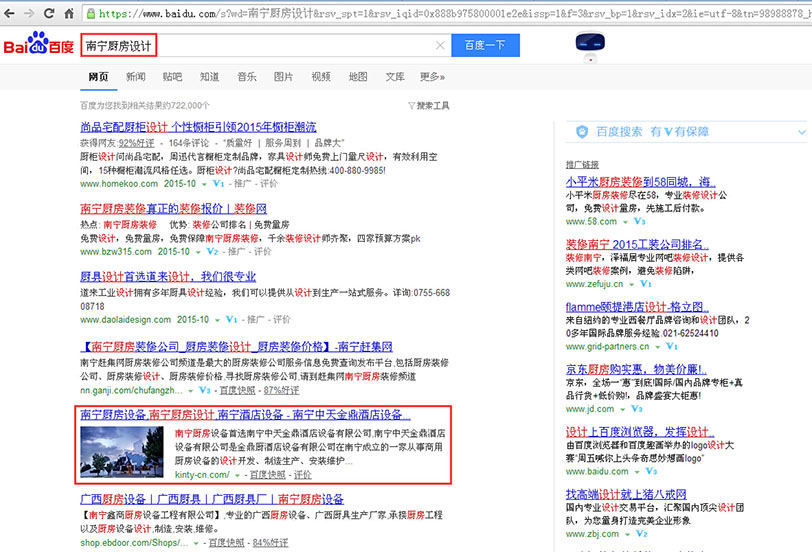Expand the arrow after nn.ganji.com/chufangzh
The image size is (812, 552).
(191, 390)
